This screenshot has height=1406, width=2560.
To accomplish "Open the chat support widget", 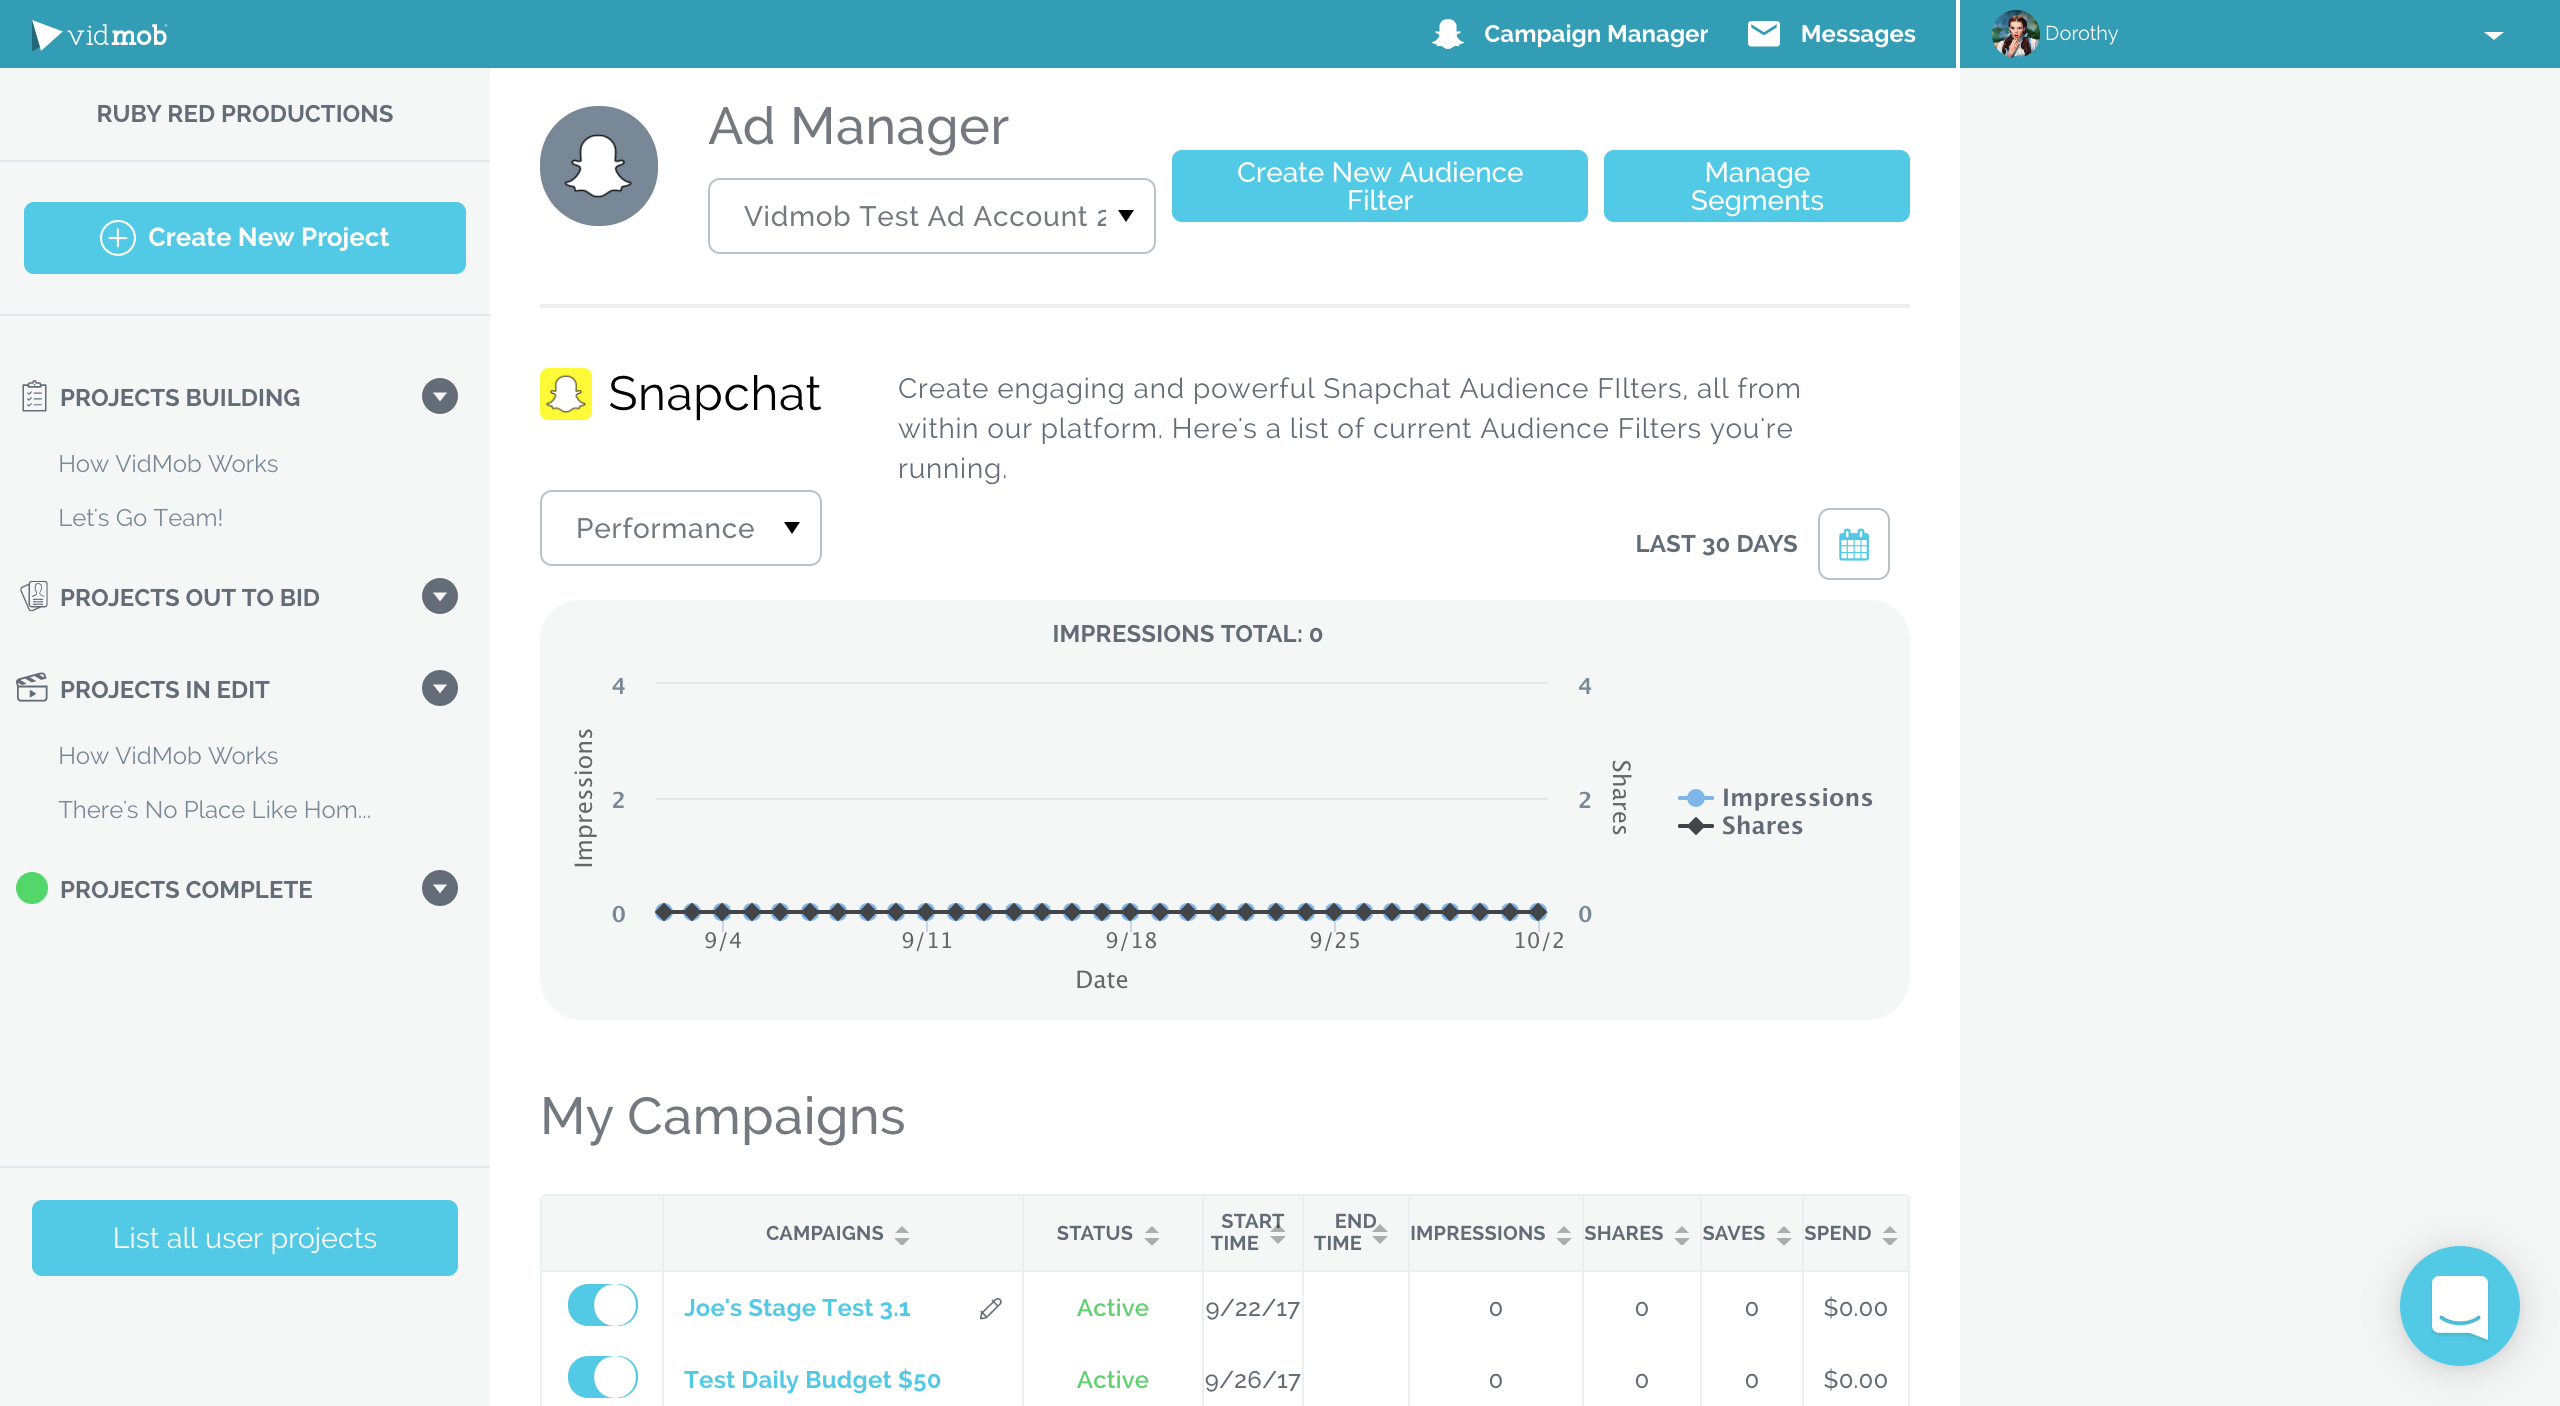I will pyautogui.click(x=2459, y=1305).
